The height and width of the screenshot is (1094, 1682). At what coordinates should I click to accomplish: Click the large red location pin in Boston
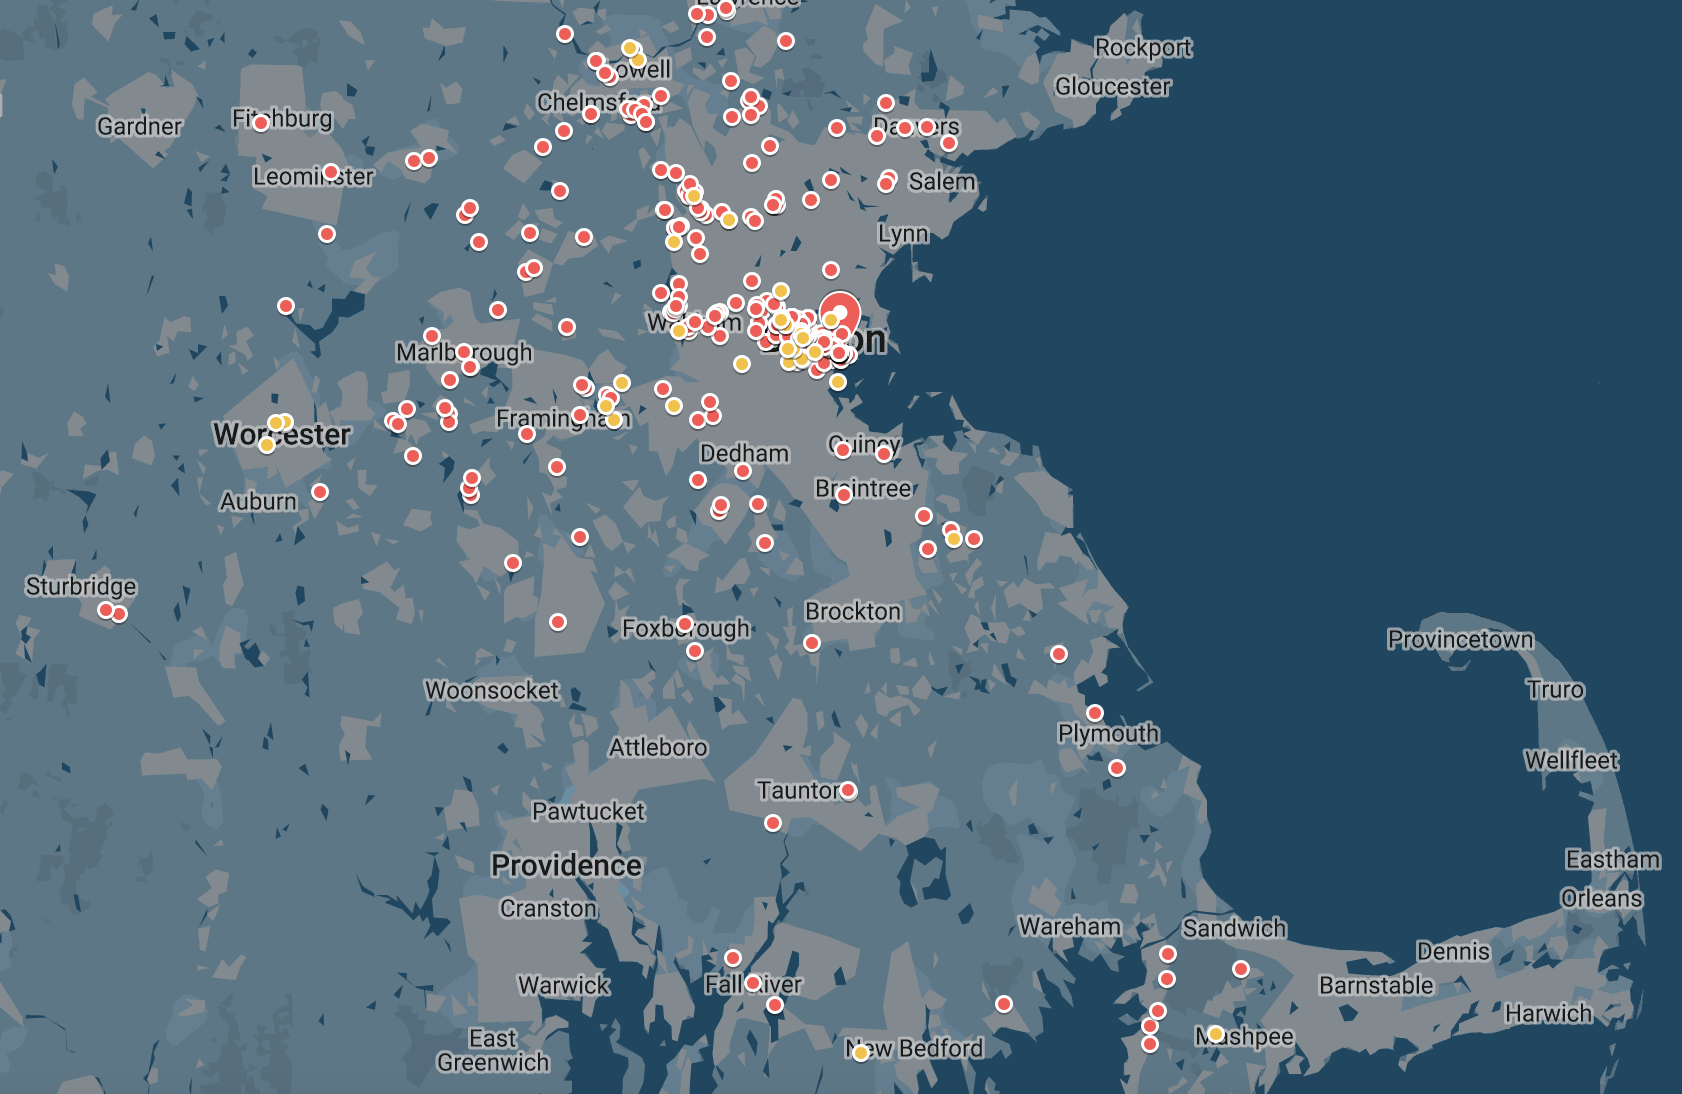point(839,312)
